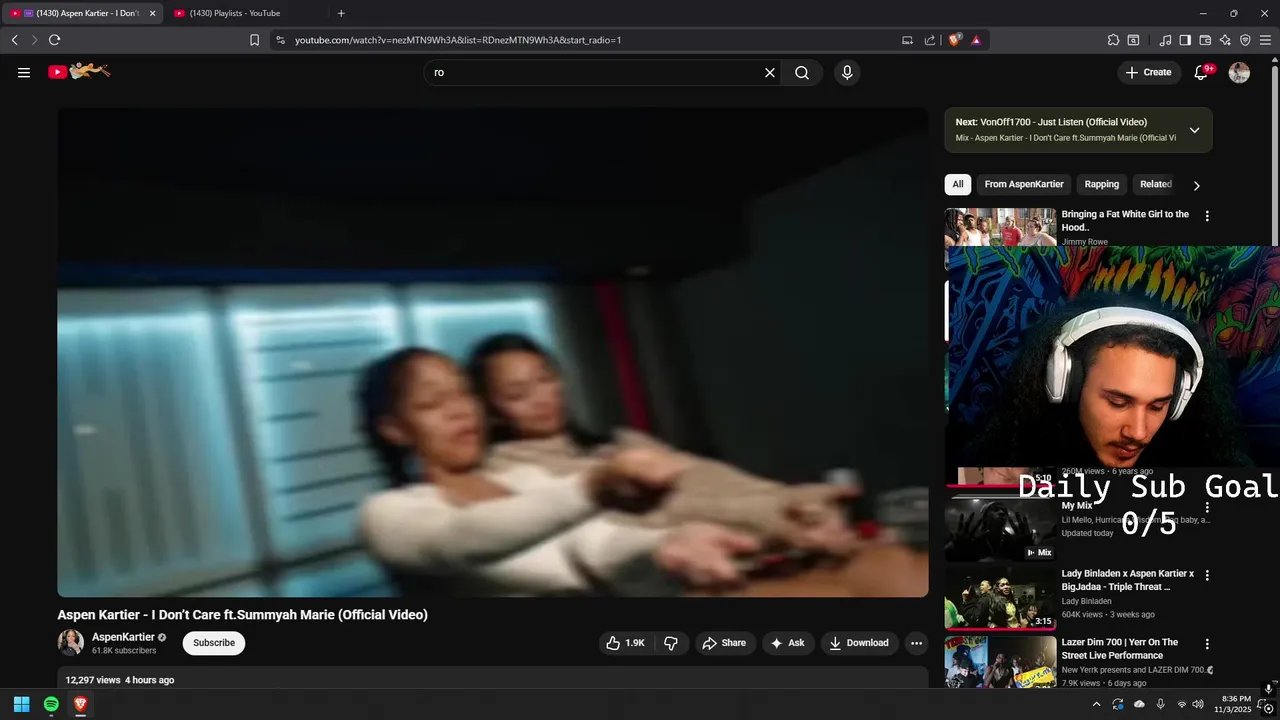1280x720 pixels.
Task: Open a new browser tab
Action: [x=341, y=13]
